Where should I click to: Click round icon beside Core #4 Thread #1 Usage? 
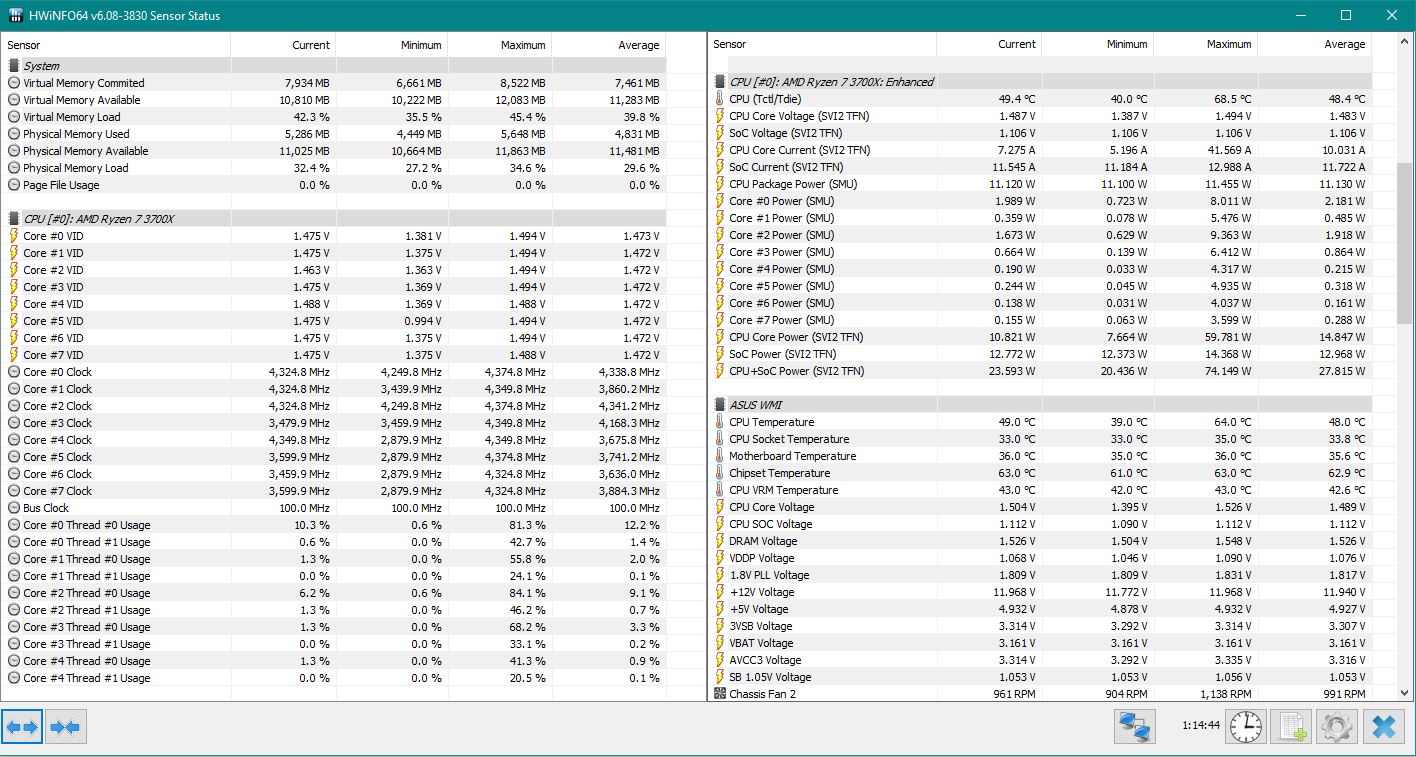tap(14, 678)
